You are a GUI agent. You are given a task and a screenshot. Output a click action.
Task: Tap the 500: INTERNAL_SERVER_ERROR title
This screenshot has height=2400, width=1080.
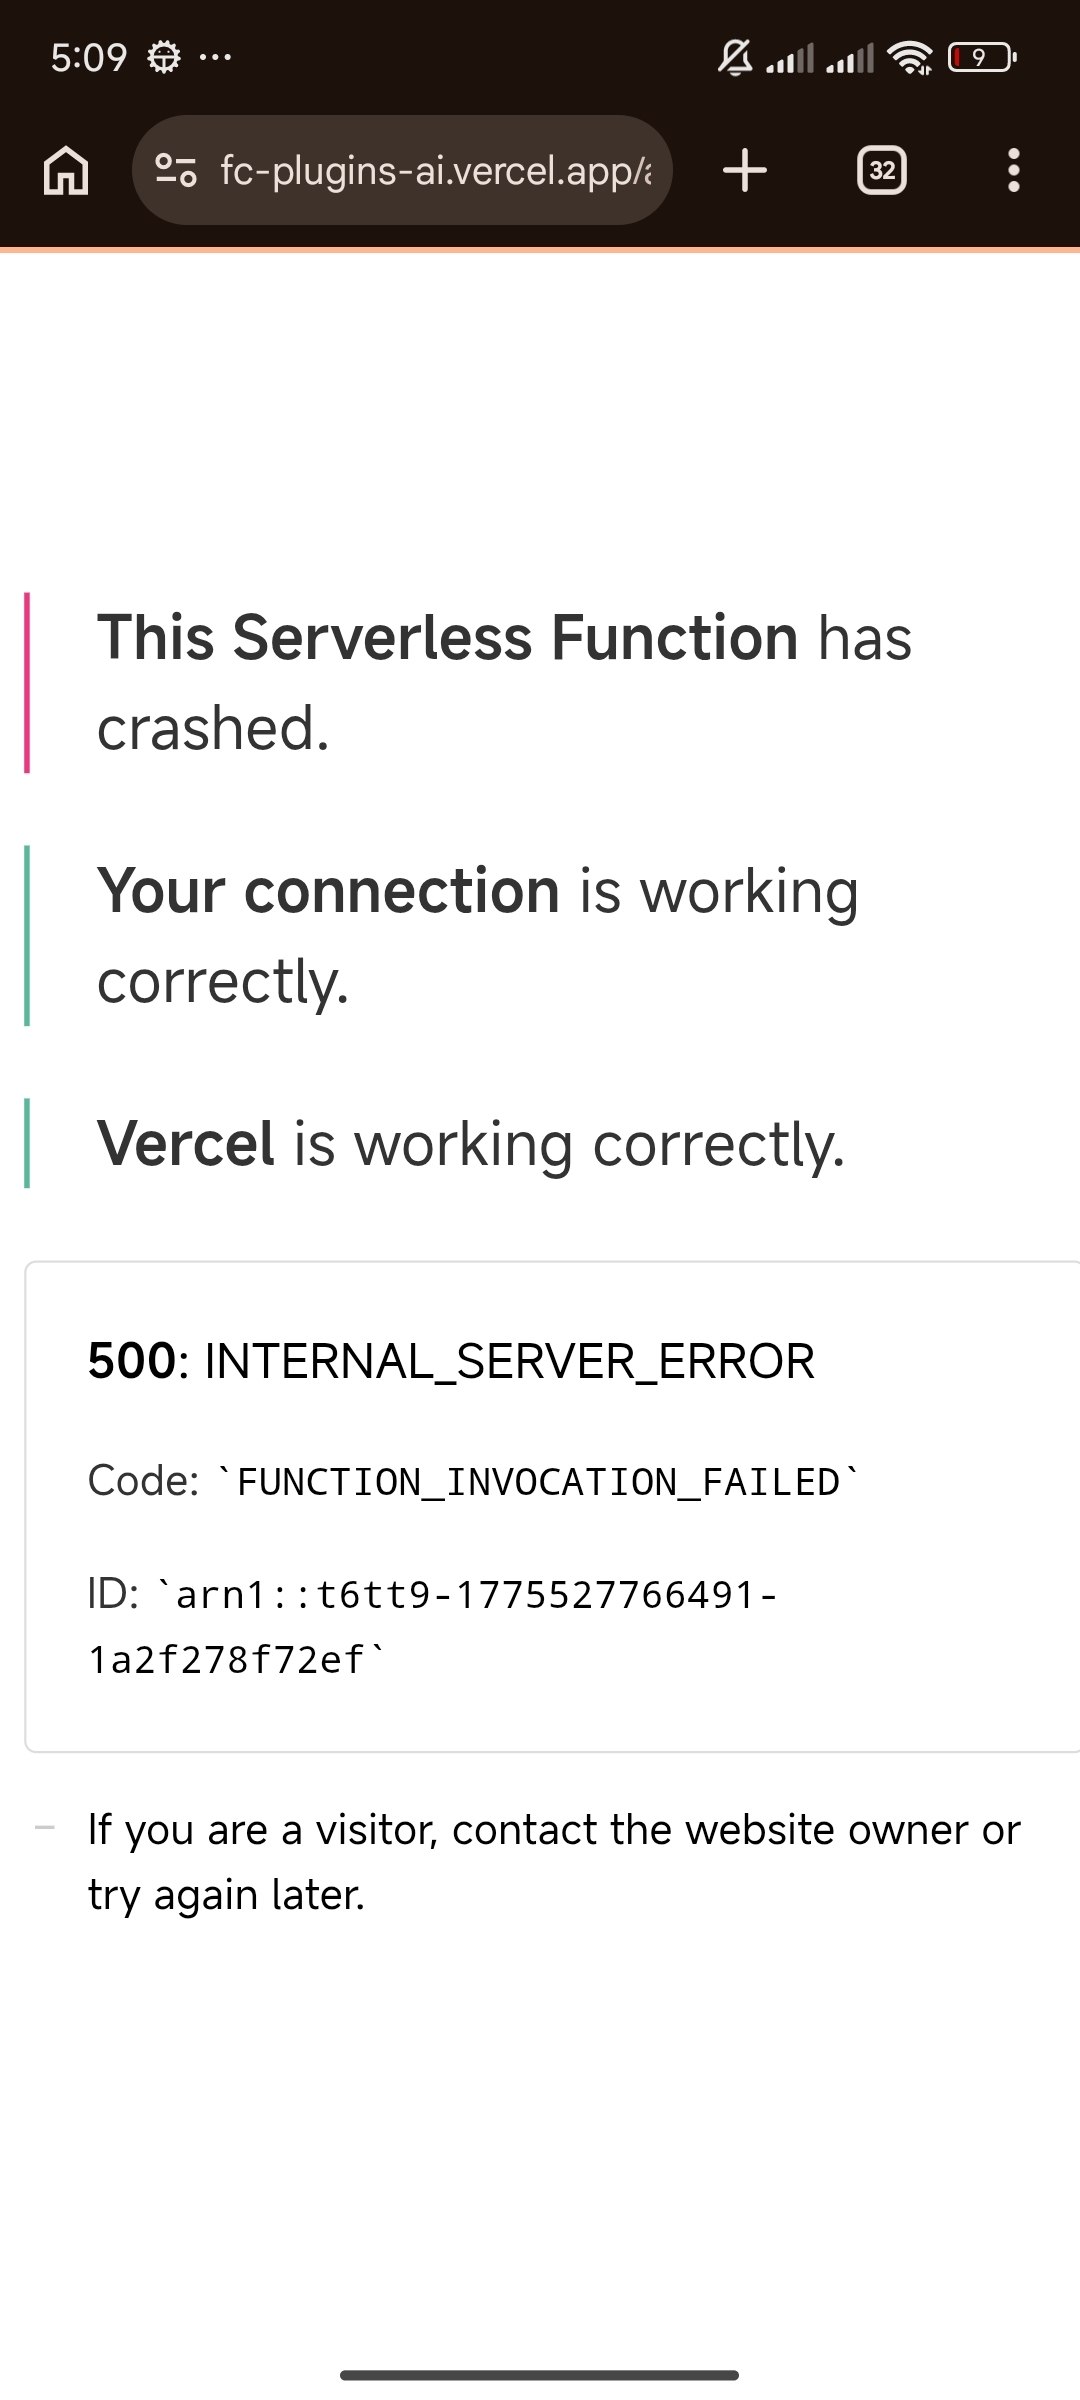tap(451, 1361)
